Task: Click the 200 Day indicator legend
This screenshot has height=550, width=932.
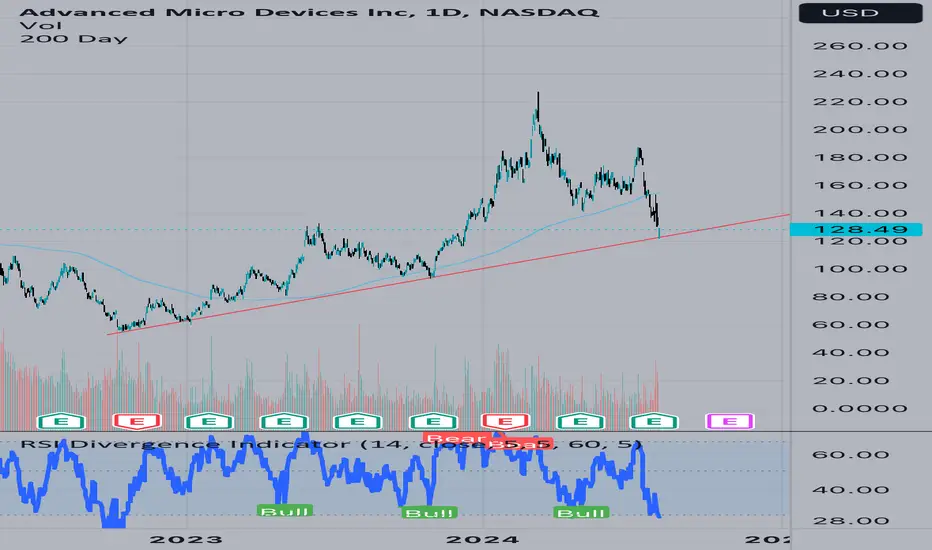Action: [74, 39]
